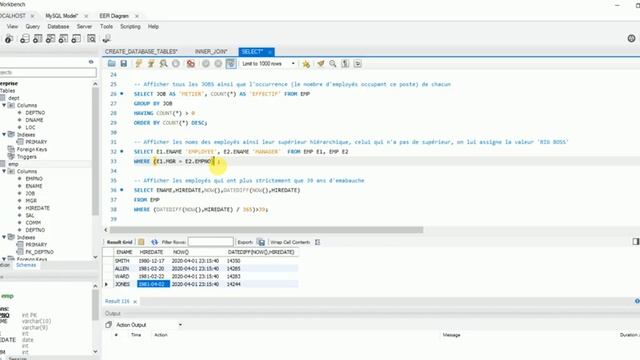Image resolution: width=640 pixels, height=360 pixels.
Task: Click the rollback transaction icon
Action: (x=218, y=64)
